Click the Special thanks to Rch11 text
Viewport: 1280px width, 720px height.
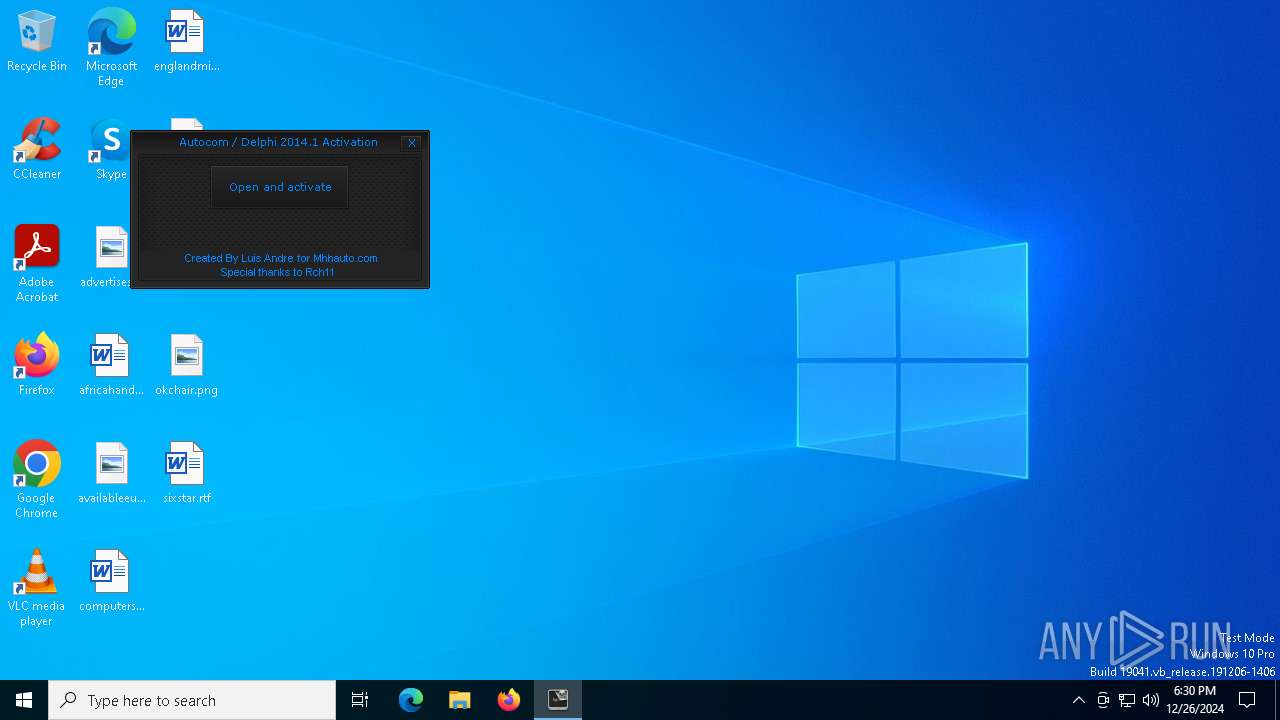[x=278, y=272]
